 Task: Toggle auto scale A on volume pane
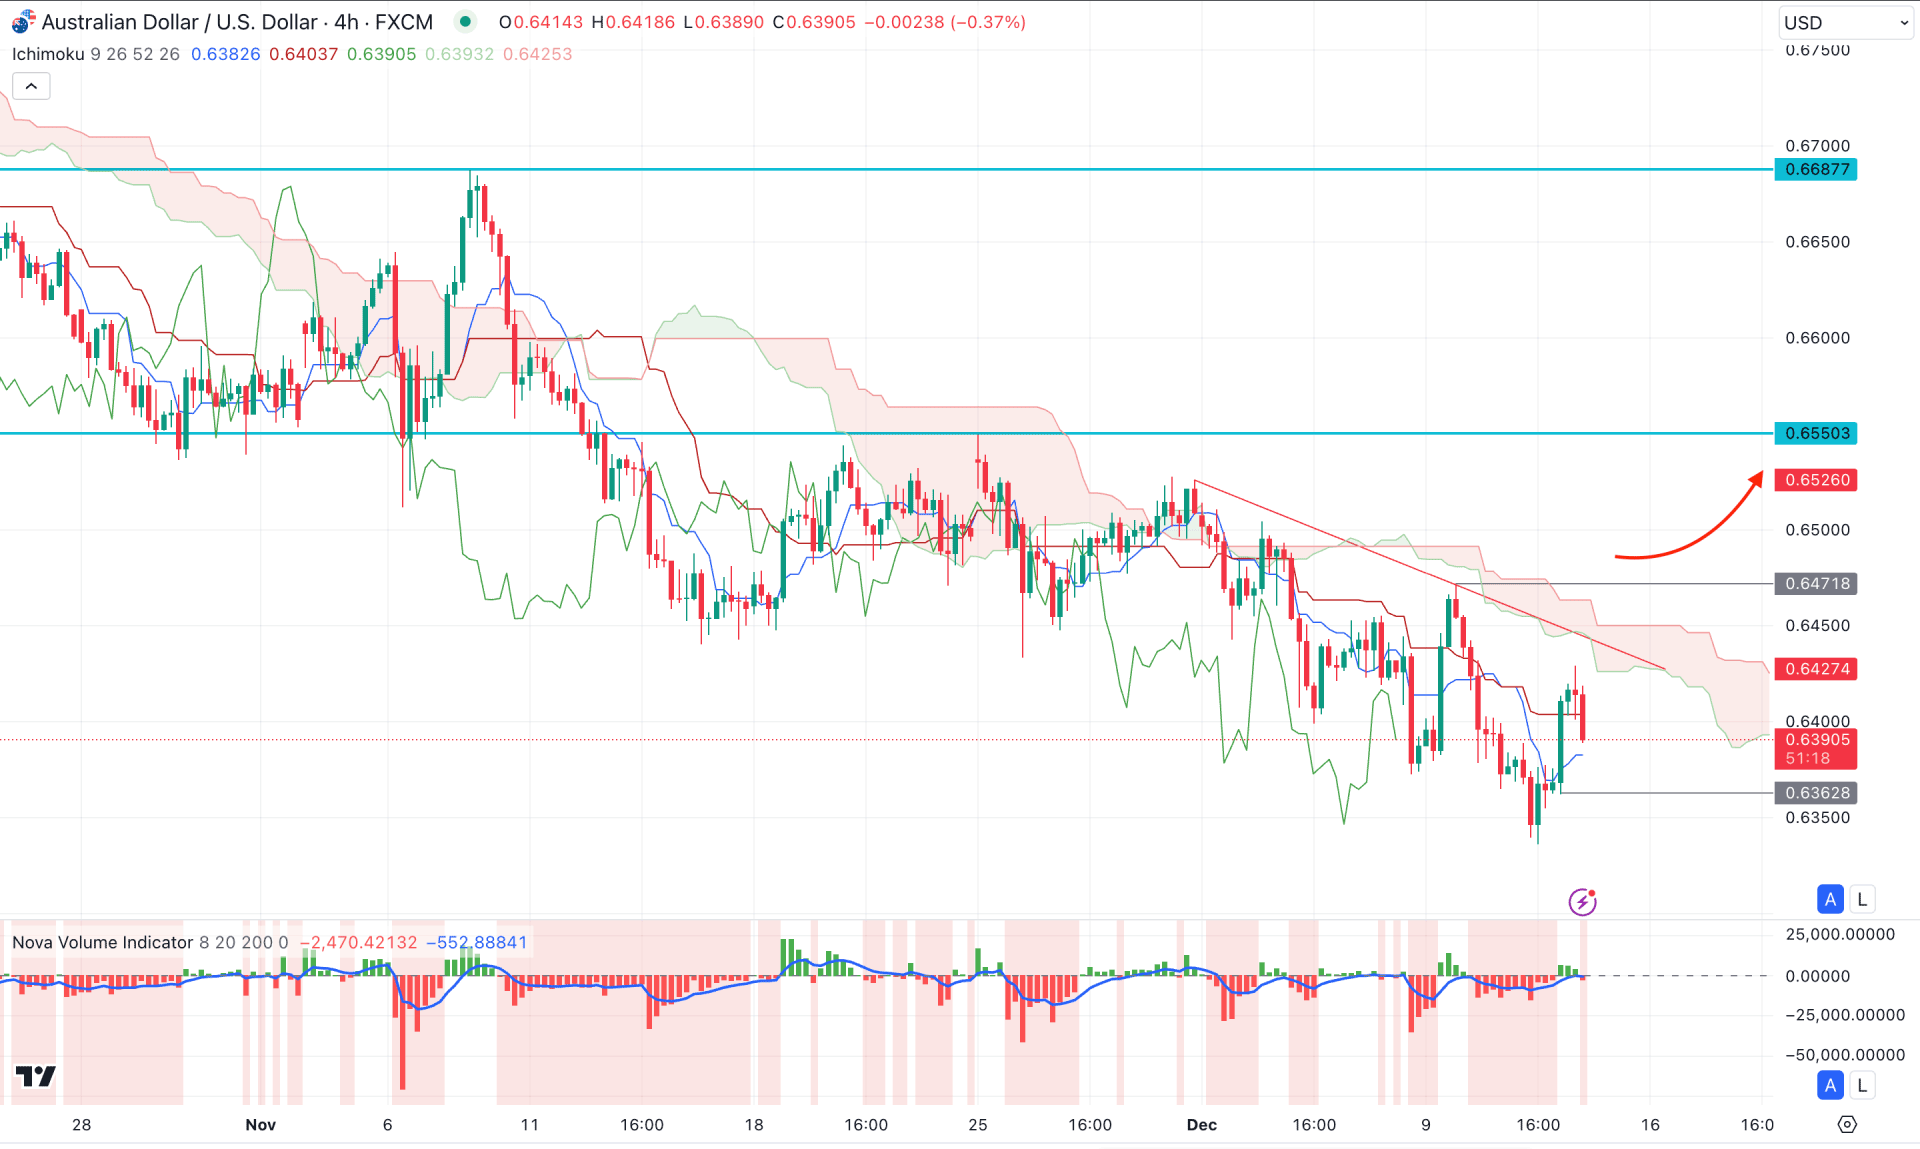[x=1830, y=1085]
